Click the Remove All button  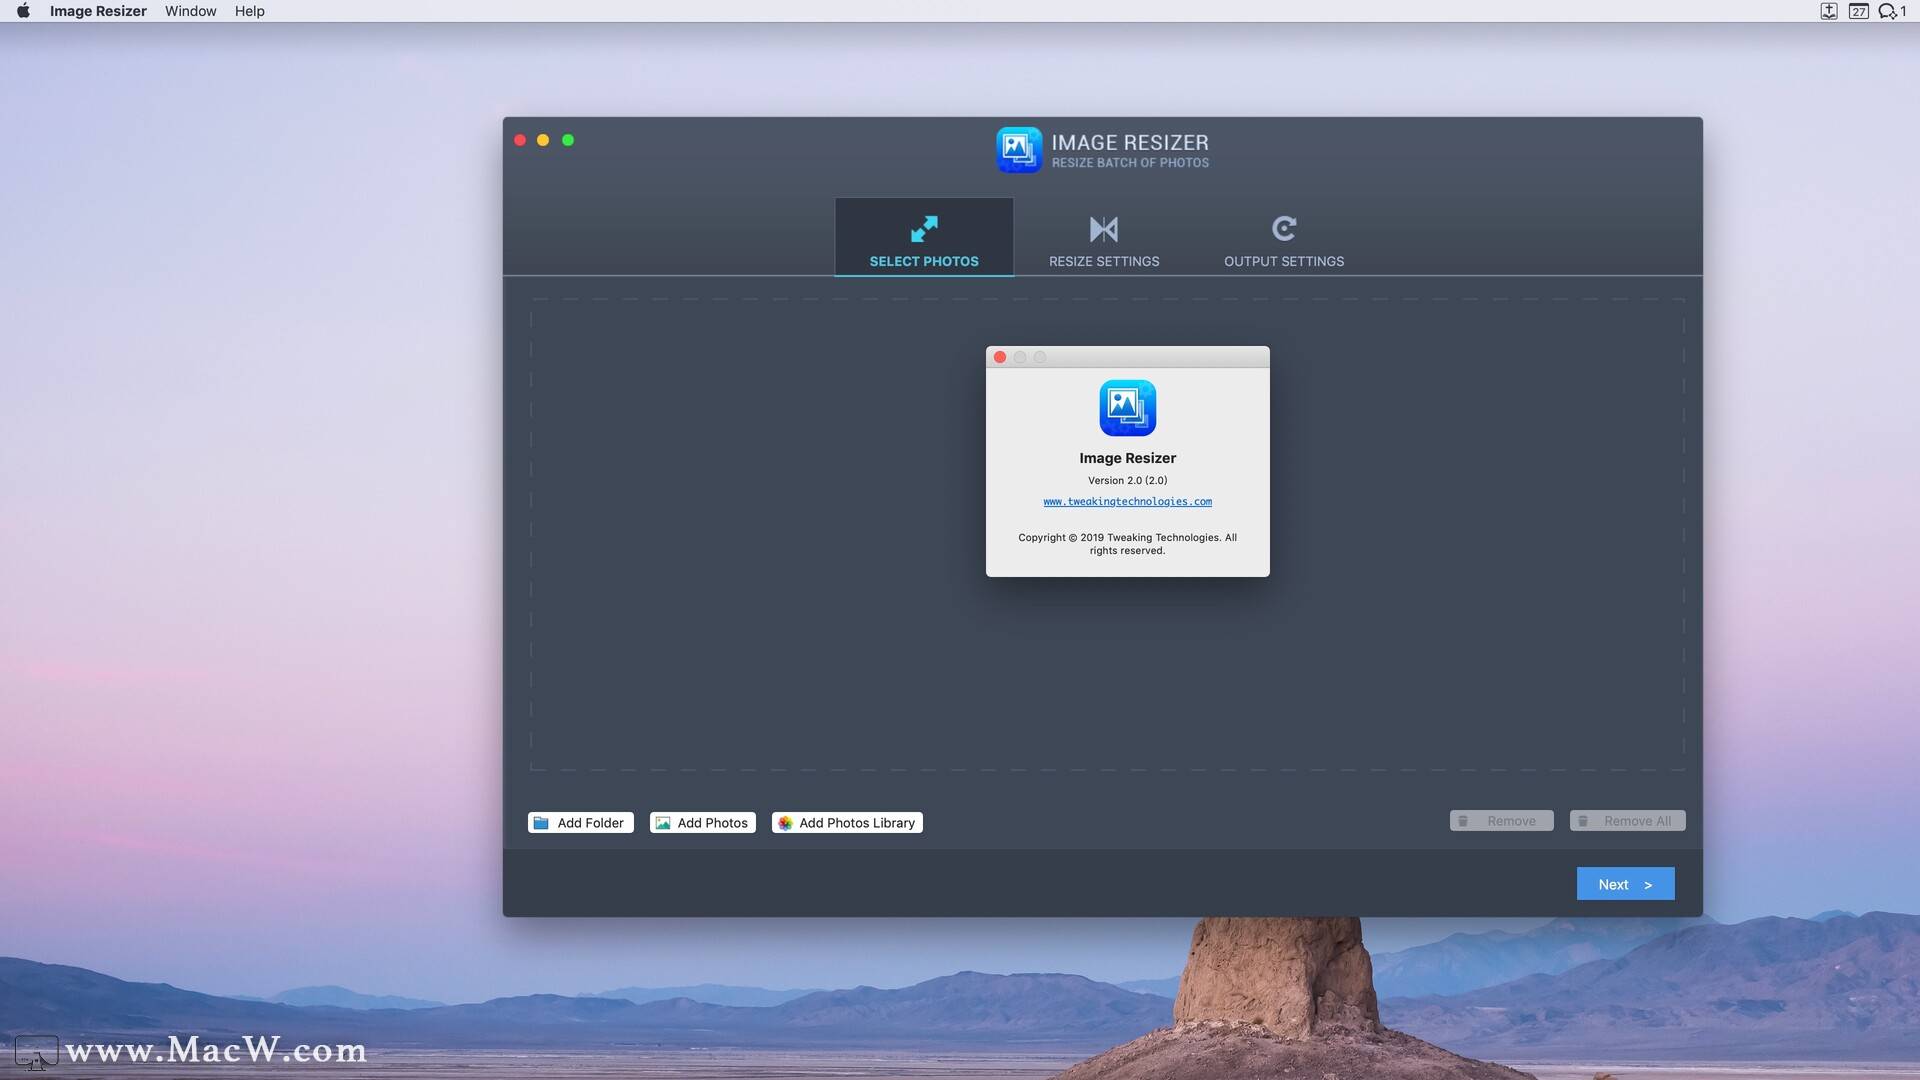click(1627, 821)
